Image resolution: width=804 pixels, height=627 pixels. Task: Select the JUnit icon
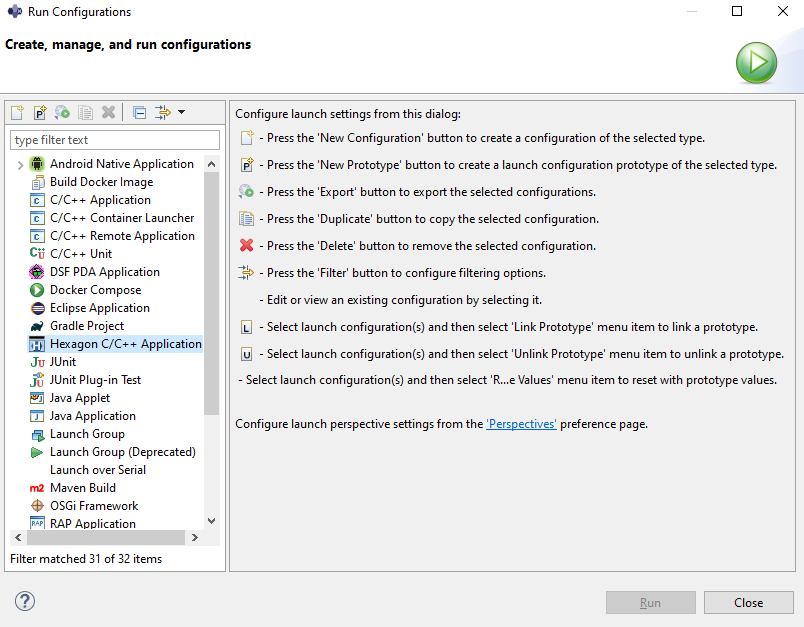tap(37, 362)
